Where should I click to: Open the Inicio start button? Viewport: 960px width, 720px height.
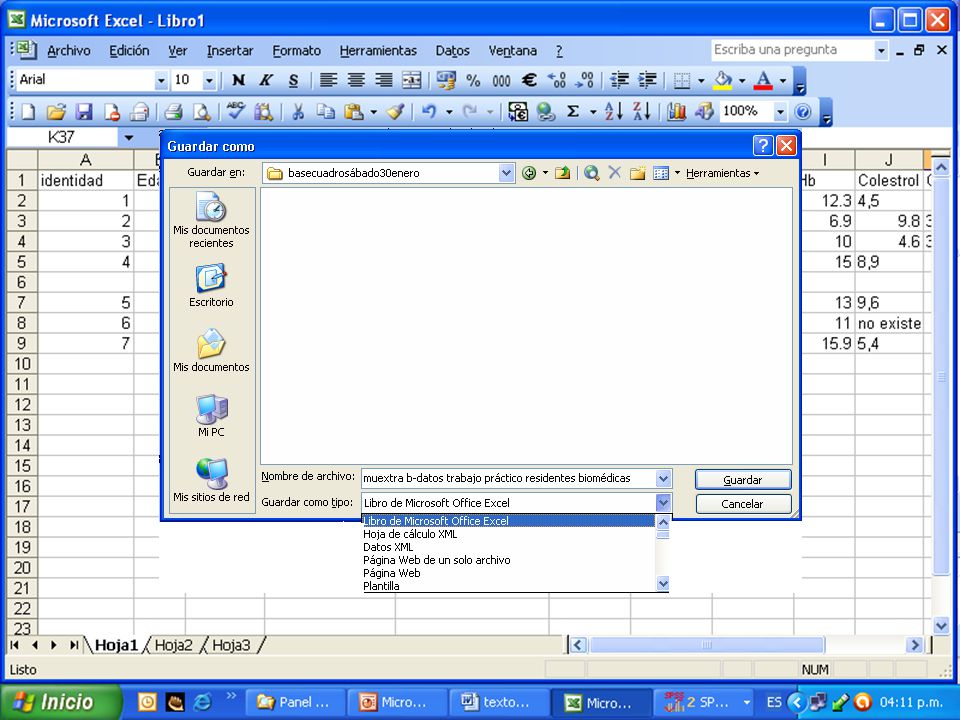click(x=60, y=702)
